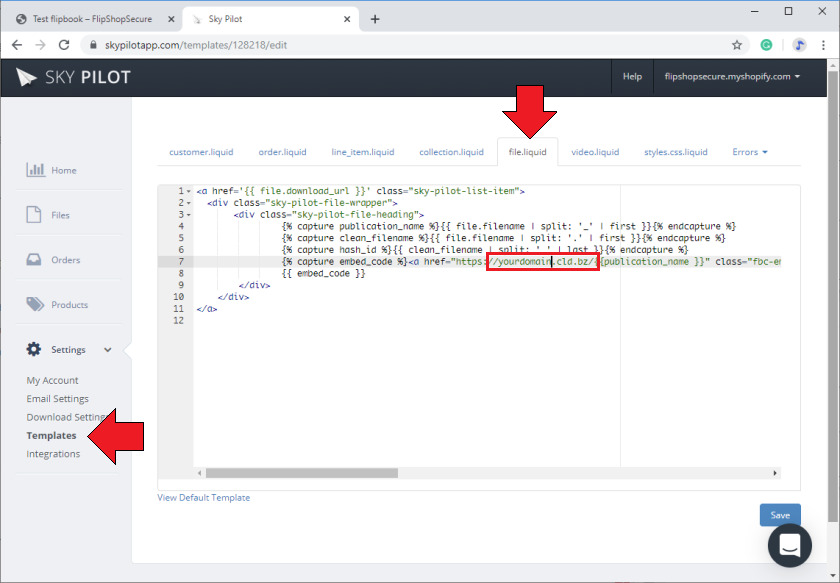The width and height of the screenshot is (840, 583).
Task: Go forward in browser history
Action: point(40,45)
